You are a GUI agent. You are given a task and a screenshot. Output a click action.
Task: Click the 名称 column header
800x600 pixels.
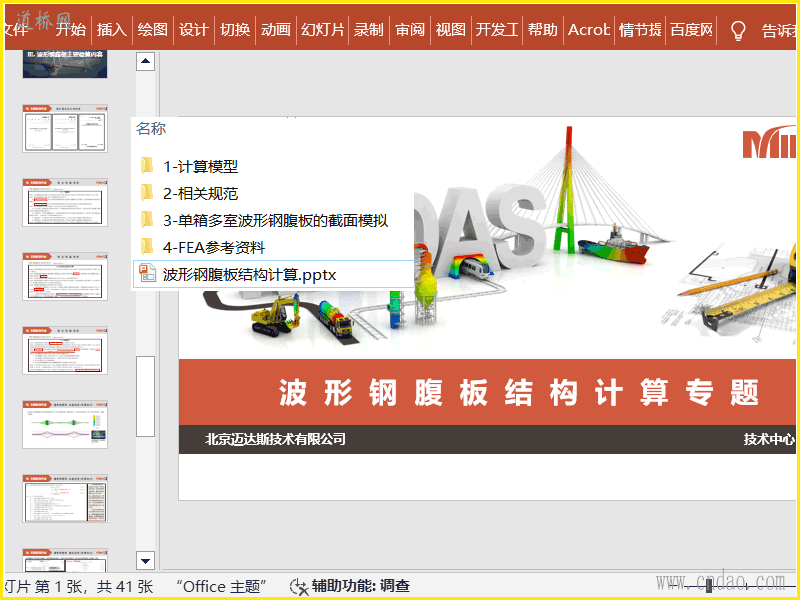[x=151, y=128]
